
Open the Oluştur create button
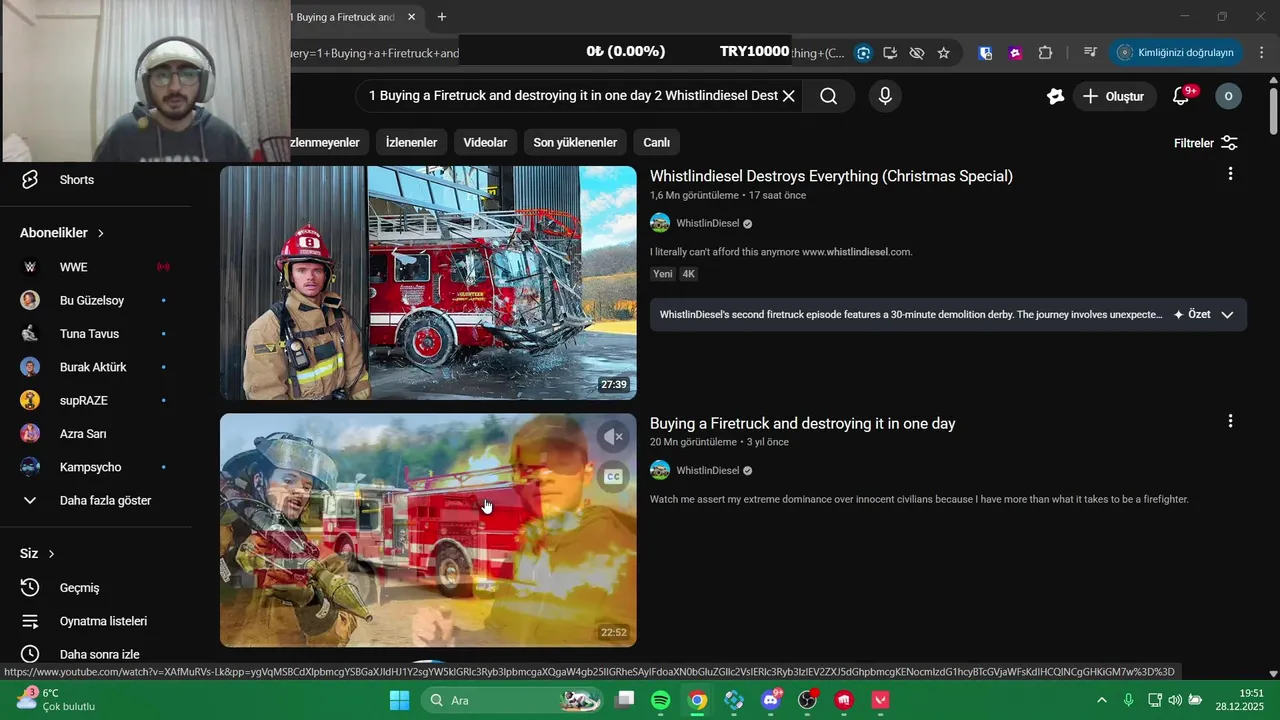point(1114,96)
